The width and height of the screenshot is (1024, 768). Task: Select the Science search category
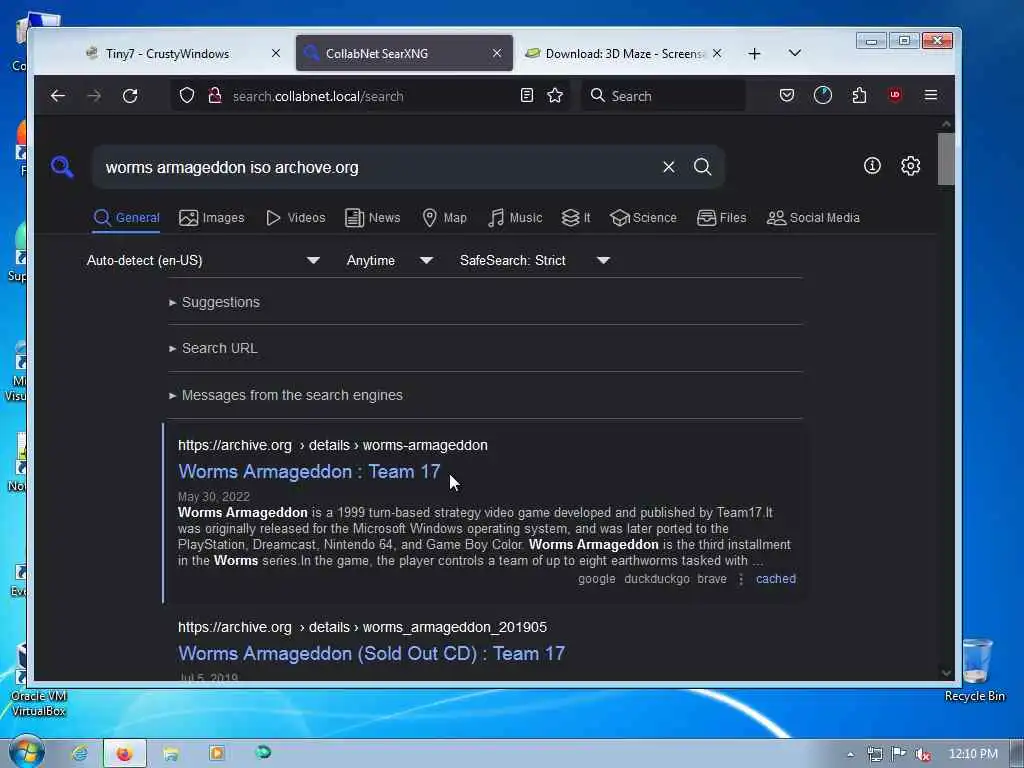pos(643,217)
